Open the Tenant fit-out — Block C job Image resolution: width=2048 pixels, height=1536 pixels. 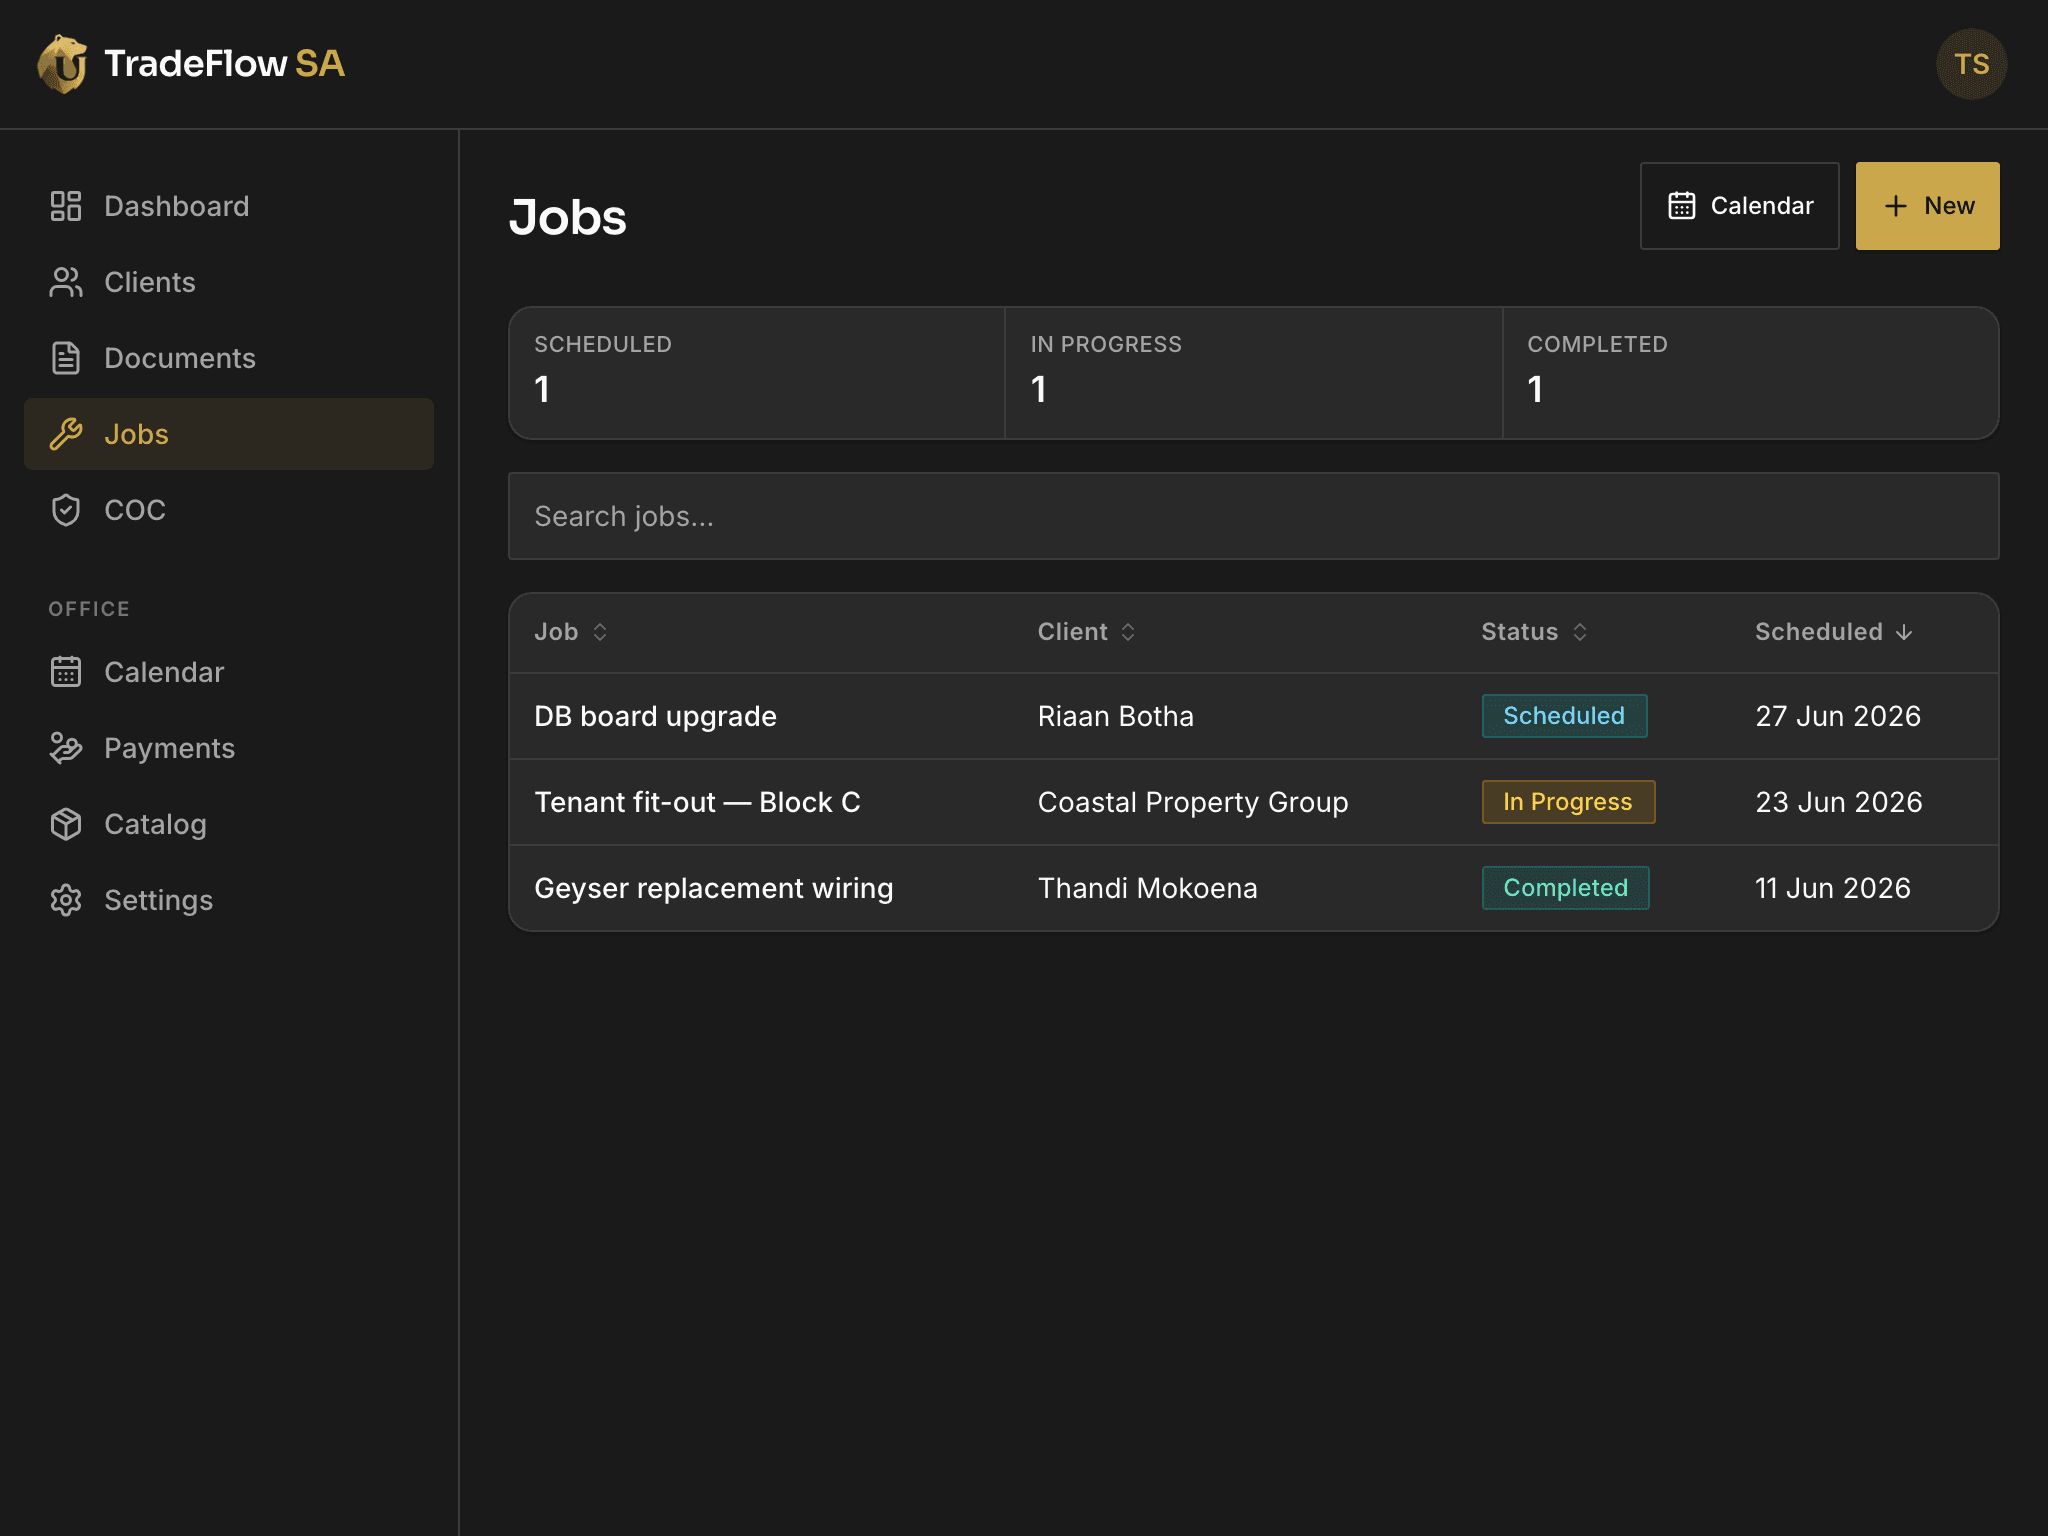point(697,802)
